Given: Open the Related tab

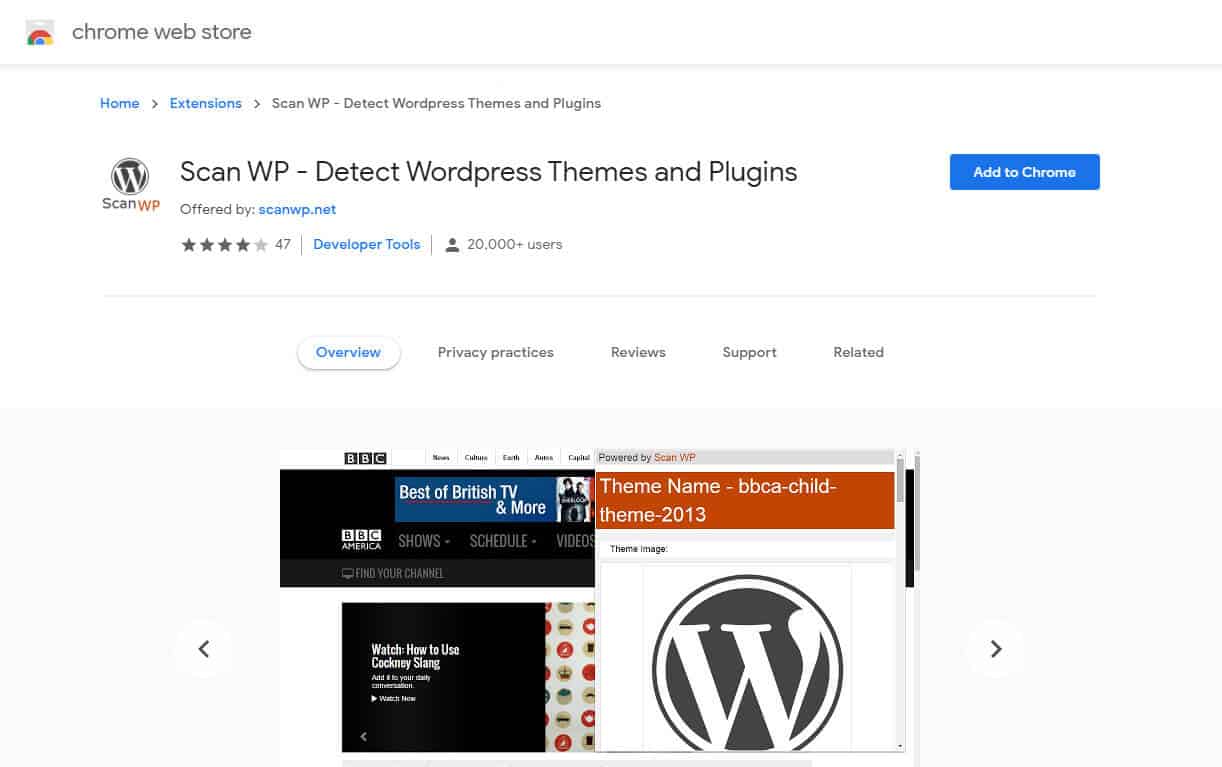Looking at the screenshot, I should [x=858, y=352].
